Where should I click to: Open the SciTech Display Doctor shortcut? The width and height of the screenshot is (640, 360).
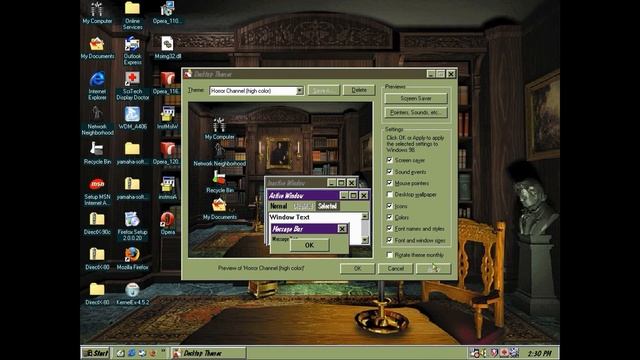click(x=132, y=86)
